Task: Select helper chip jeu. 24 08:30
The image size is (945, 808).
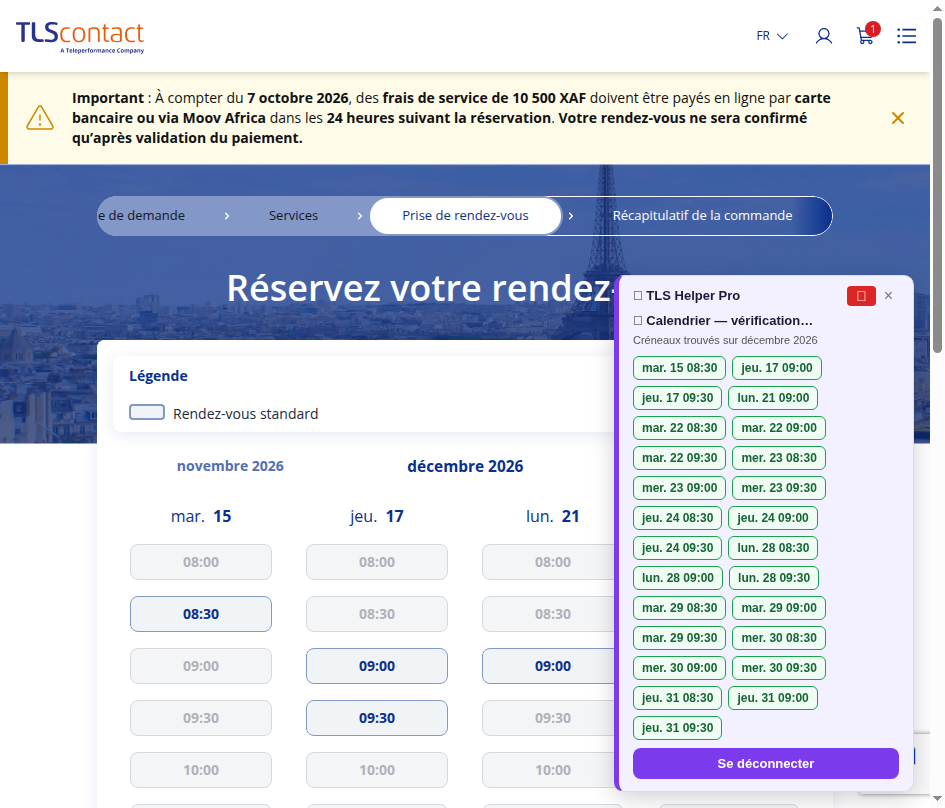Action: (x=677, y=518)
